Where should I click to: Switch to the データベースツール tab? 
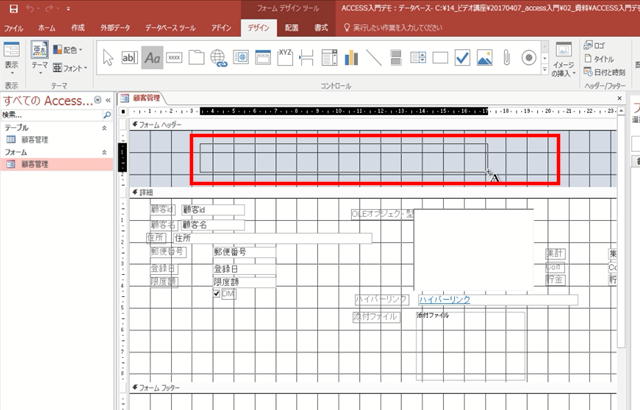tap(170, 28)
